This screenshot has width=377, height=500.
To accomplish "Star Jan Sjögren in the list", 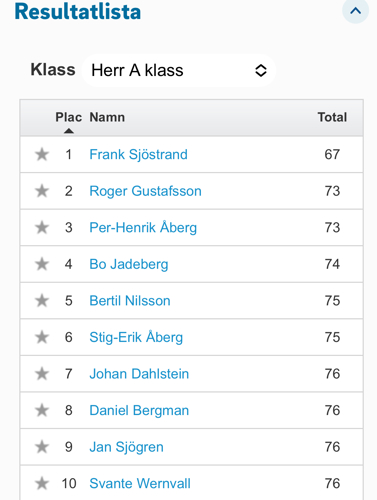I will (x=42, y=447).
